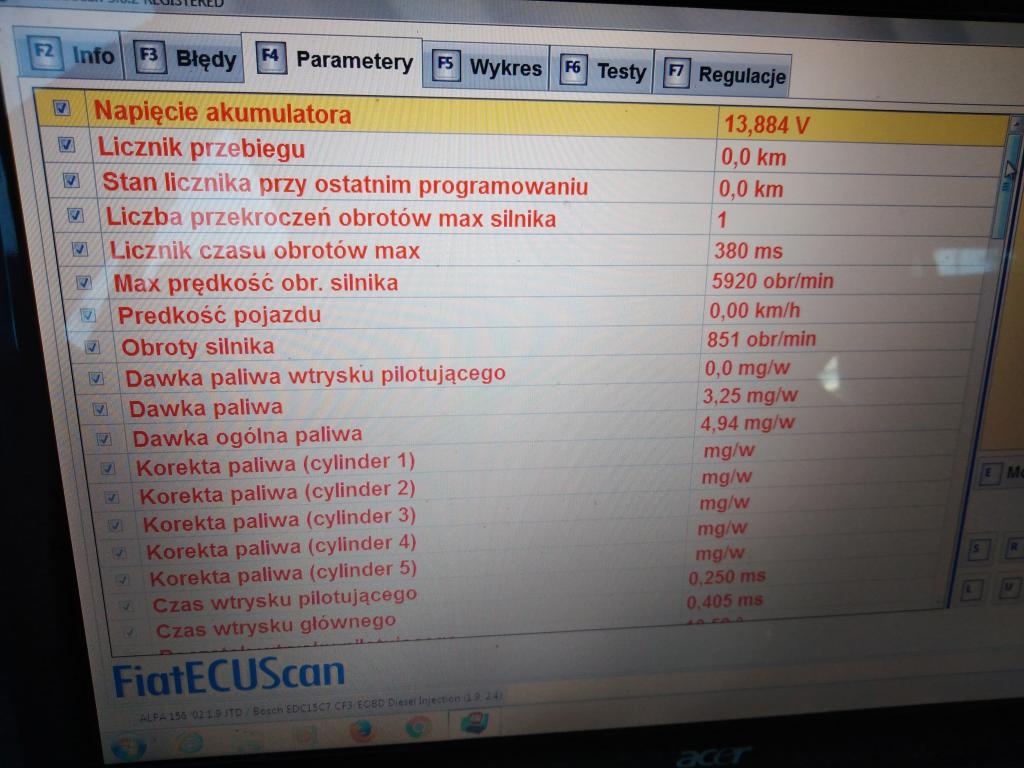Click the 4,94 mg/w total fuel value
Screen dimensions: 1024x768
[x=748, y=423]
